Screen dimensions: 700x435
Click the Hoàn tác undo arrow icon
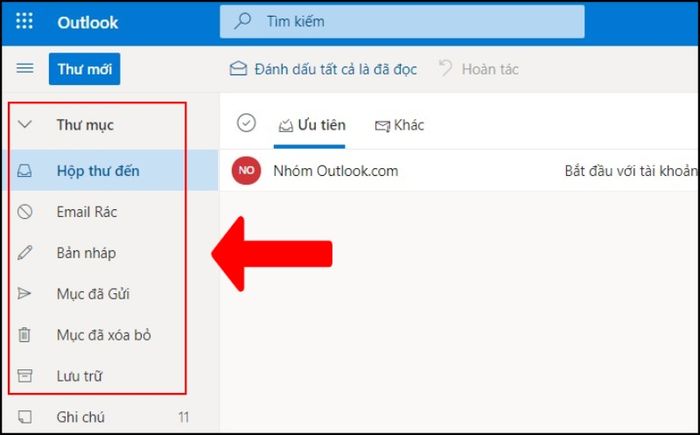coord(445,68)
